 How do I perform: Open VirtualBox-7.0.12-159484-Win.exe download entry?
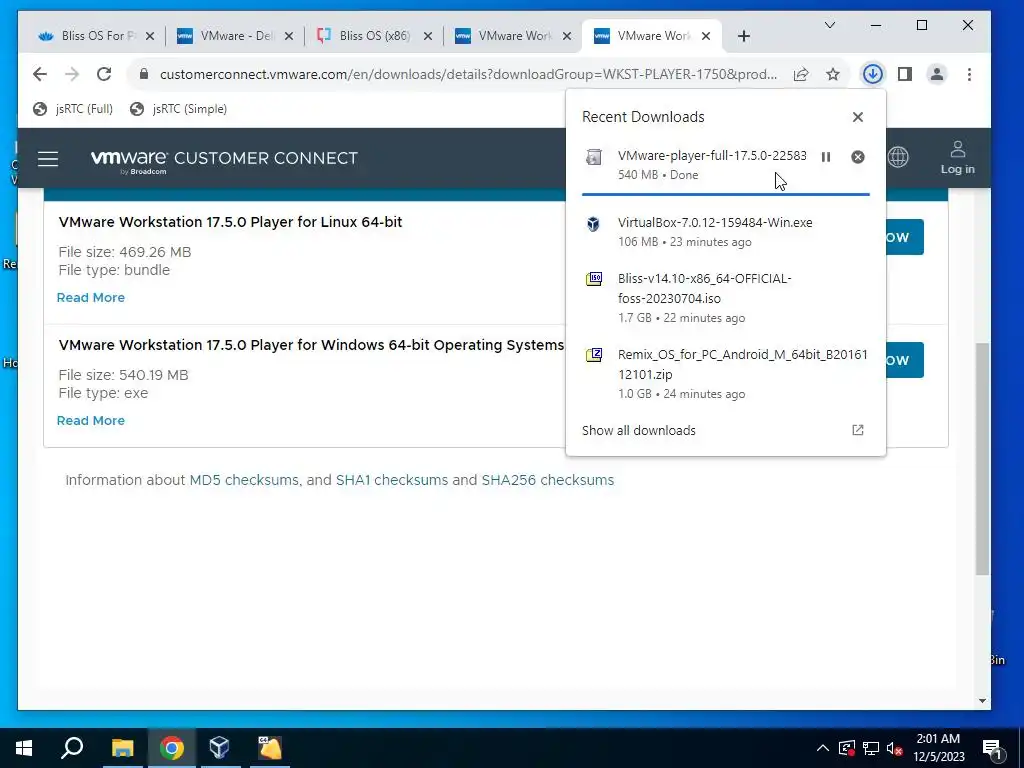tap(726, 231)
